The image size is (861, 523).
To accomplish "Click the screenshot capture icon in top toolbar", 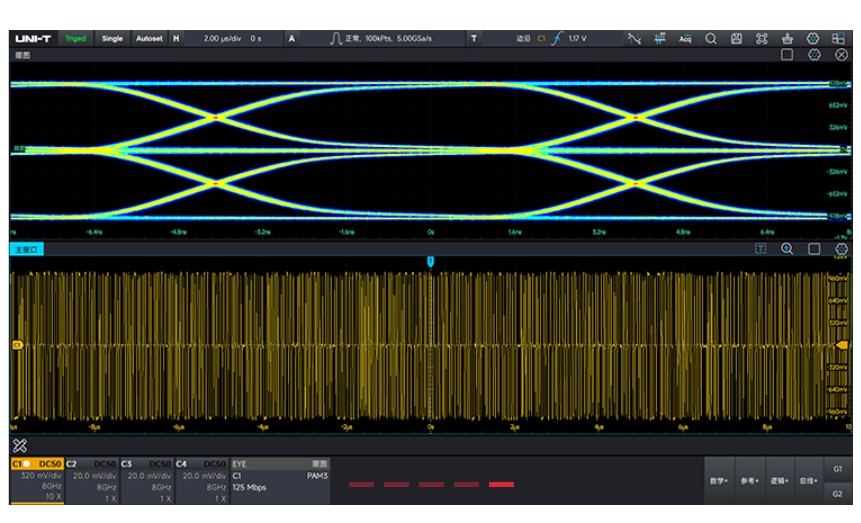I will pyautogui.click(x=762, y=39).
